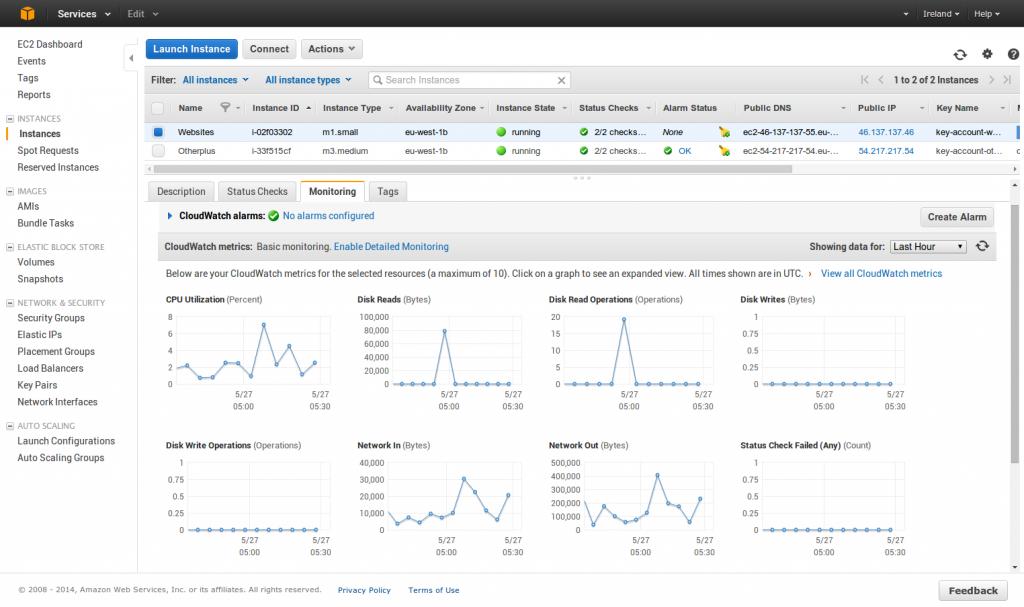Open the Help dropdown menu
Screen dimensions: 1024x607
(987, 14)
